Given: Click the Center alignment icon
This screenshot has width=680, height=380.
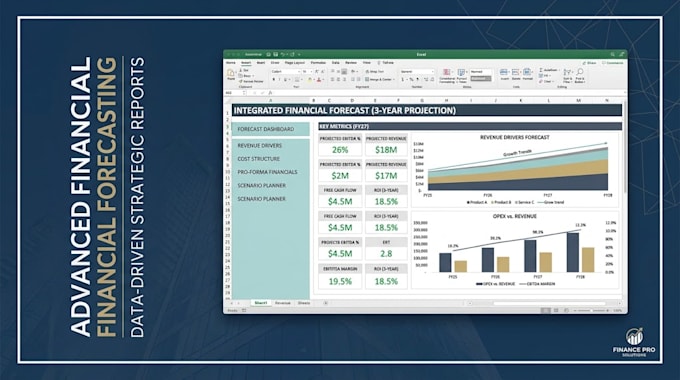Looking at the screenshot, I should click(x=338, y=79).
